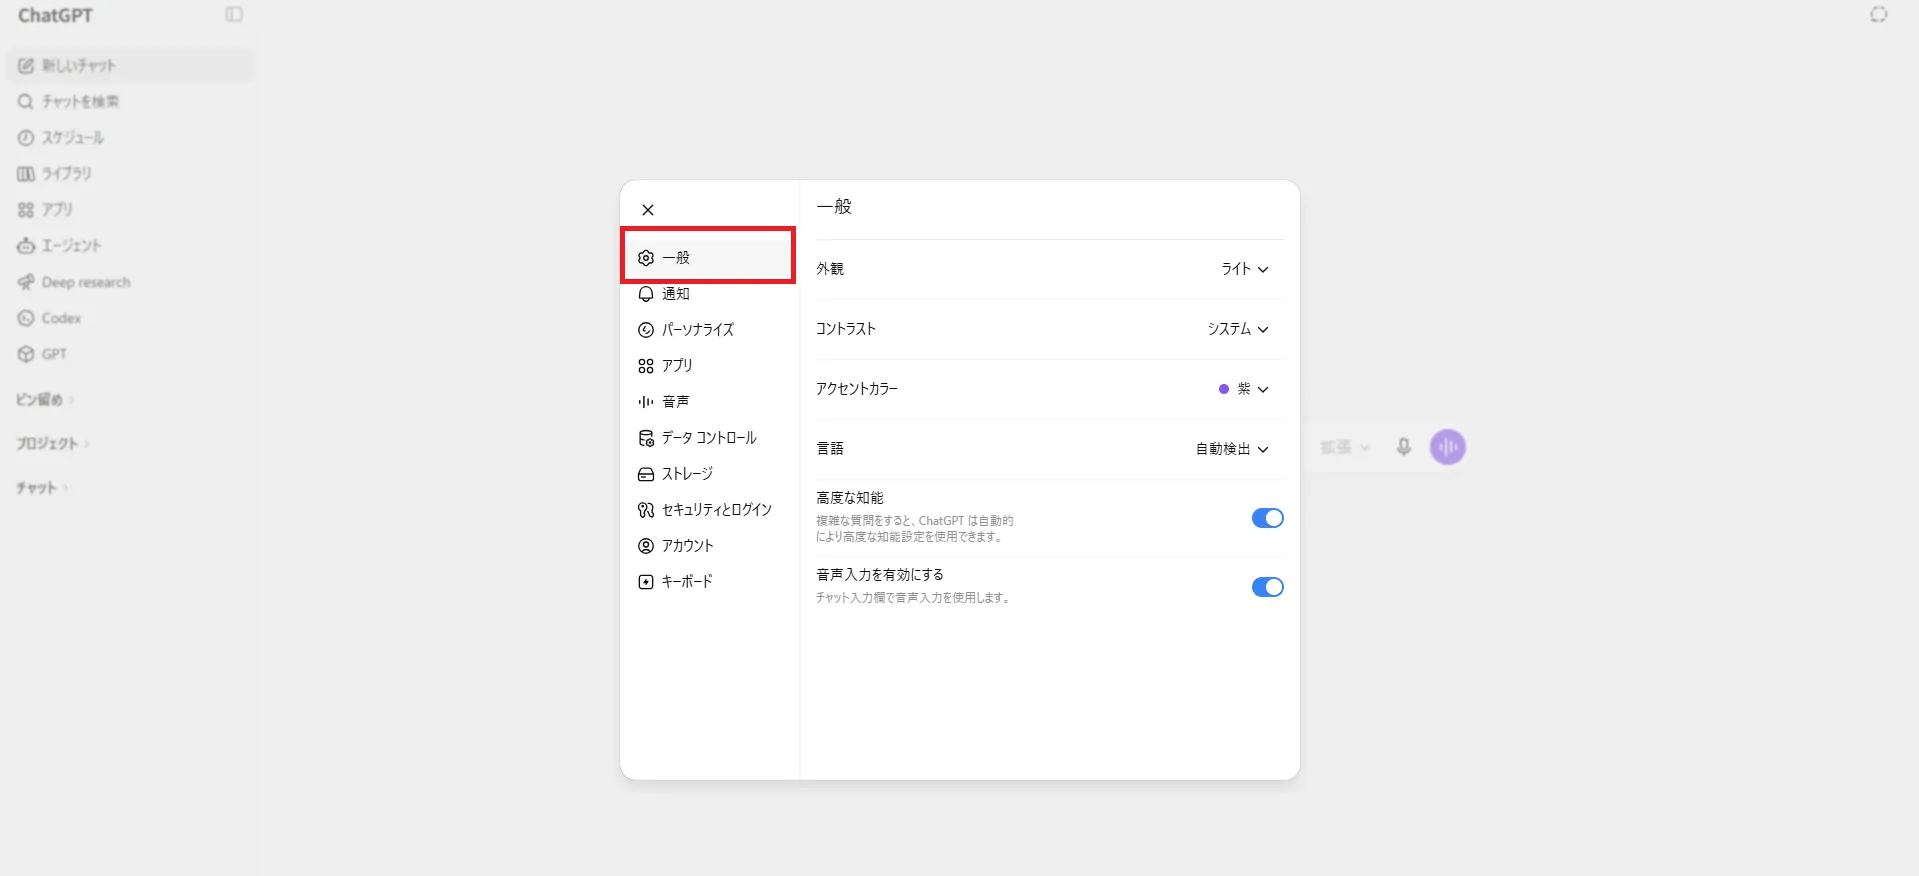Click the shield icon beside セキュリティとログイン

pos(646,510)
